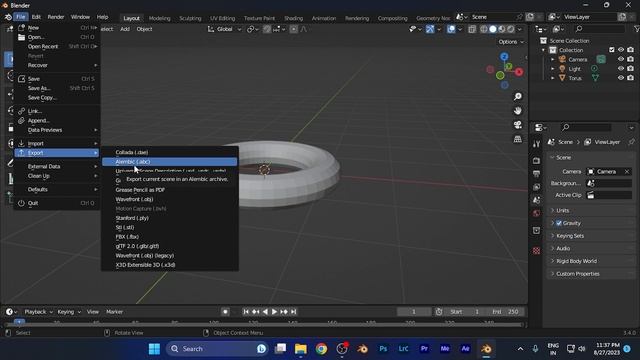Click the red X axis gizmo ball
This screenshot has width=640, height=360.
coord(519,72)
